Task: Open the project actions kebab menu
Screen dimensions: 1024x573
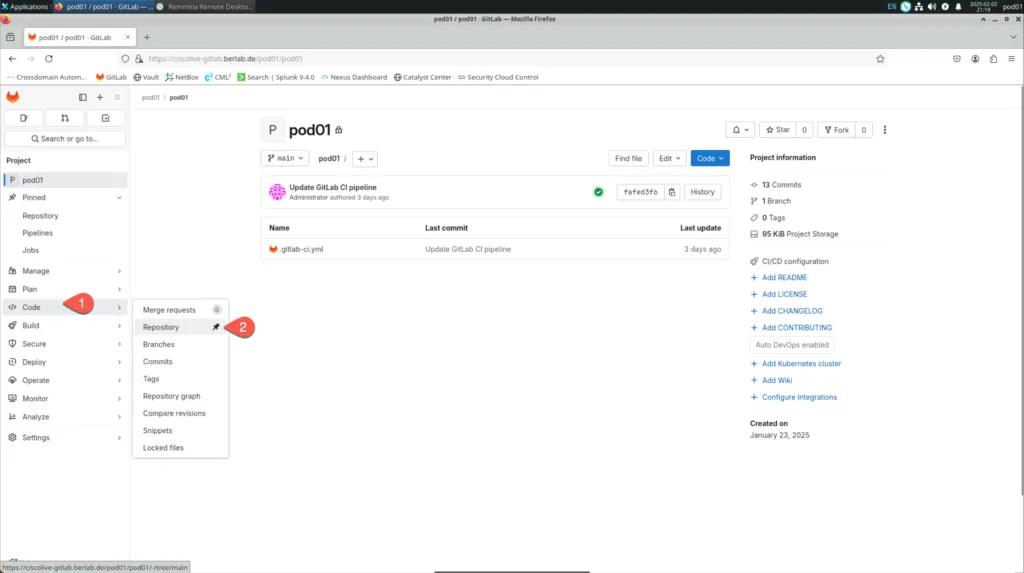Action: coord(885,130)
